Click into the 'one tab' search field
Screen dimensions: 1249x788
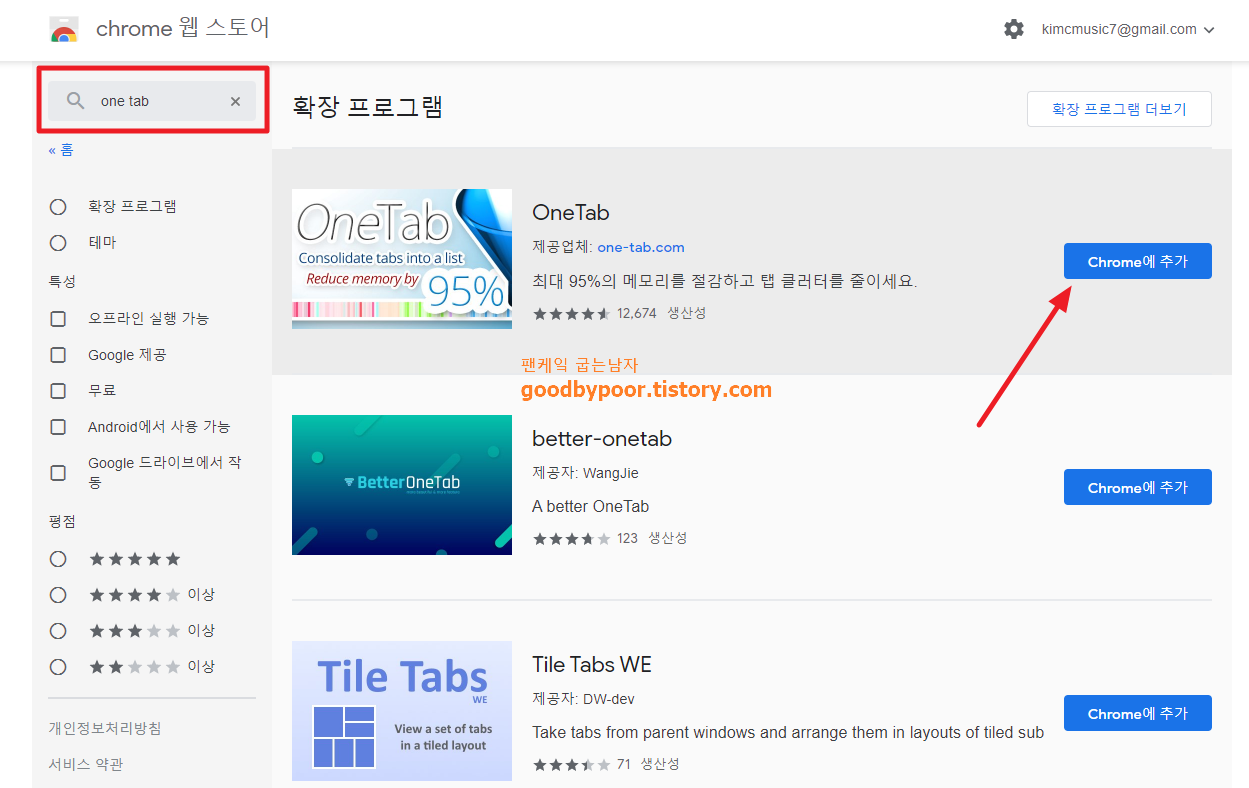(x=152, y=101)
